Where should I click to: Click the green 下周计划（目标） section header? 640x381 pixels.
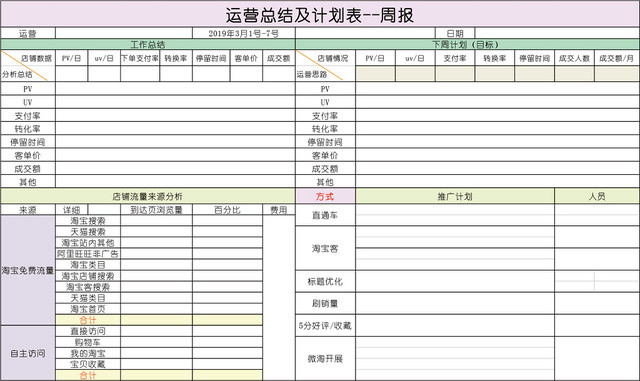point(467,45)
